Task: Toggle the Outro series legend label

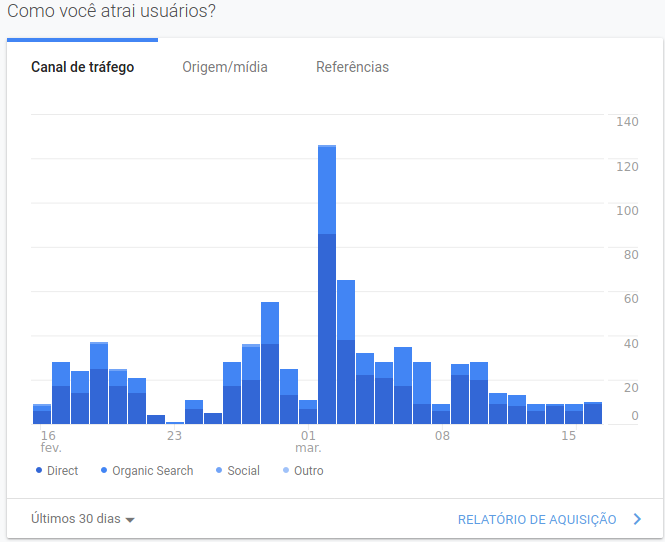Action: click(309, 470)
